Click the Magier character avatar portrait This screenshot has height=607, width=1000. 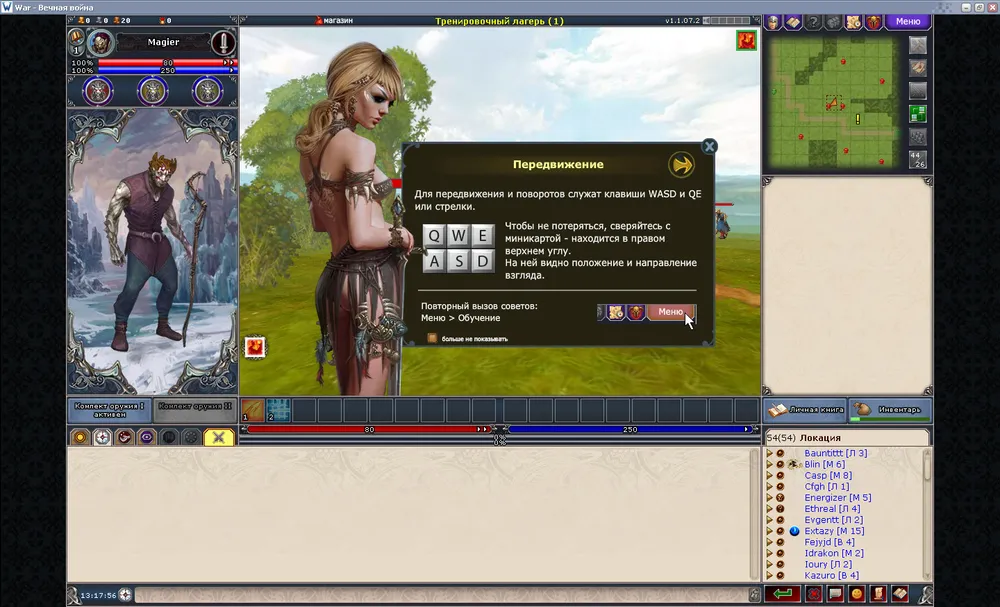(101, 43)
